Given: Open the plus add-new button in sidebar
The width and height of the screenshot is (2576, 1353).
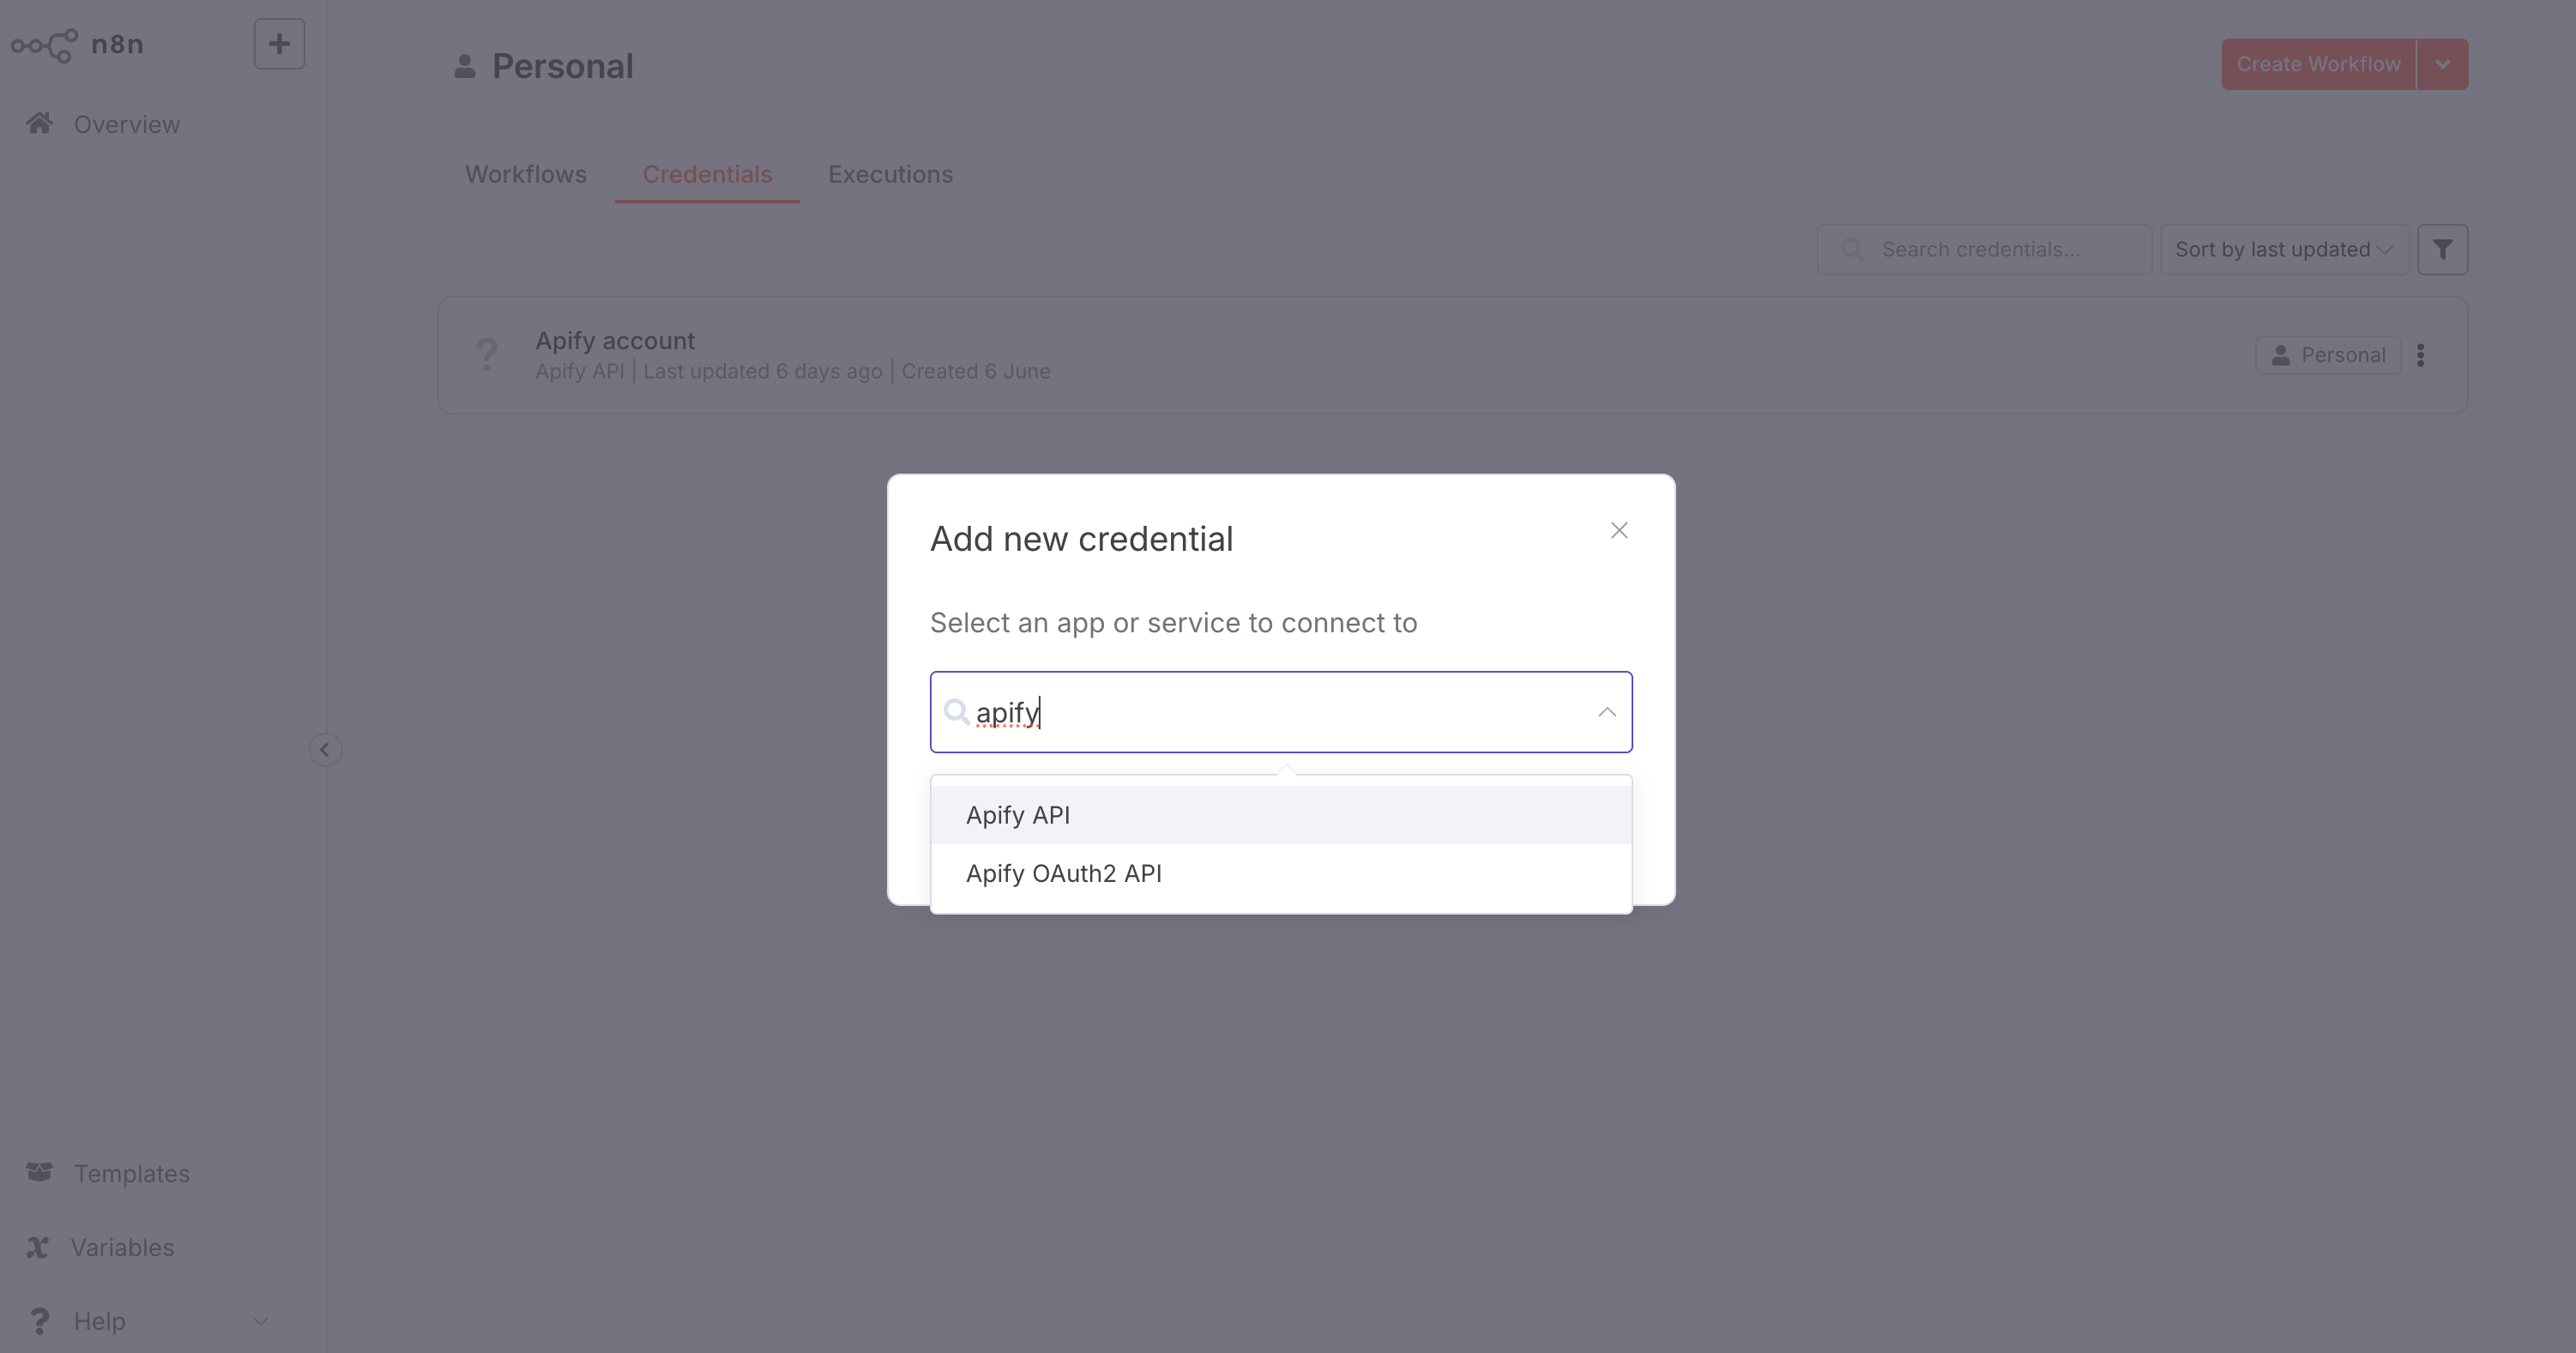Looking at the screenshot, I should (279, 44).
